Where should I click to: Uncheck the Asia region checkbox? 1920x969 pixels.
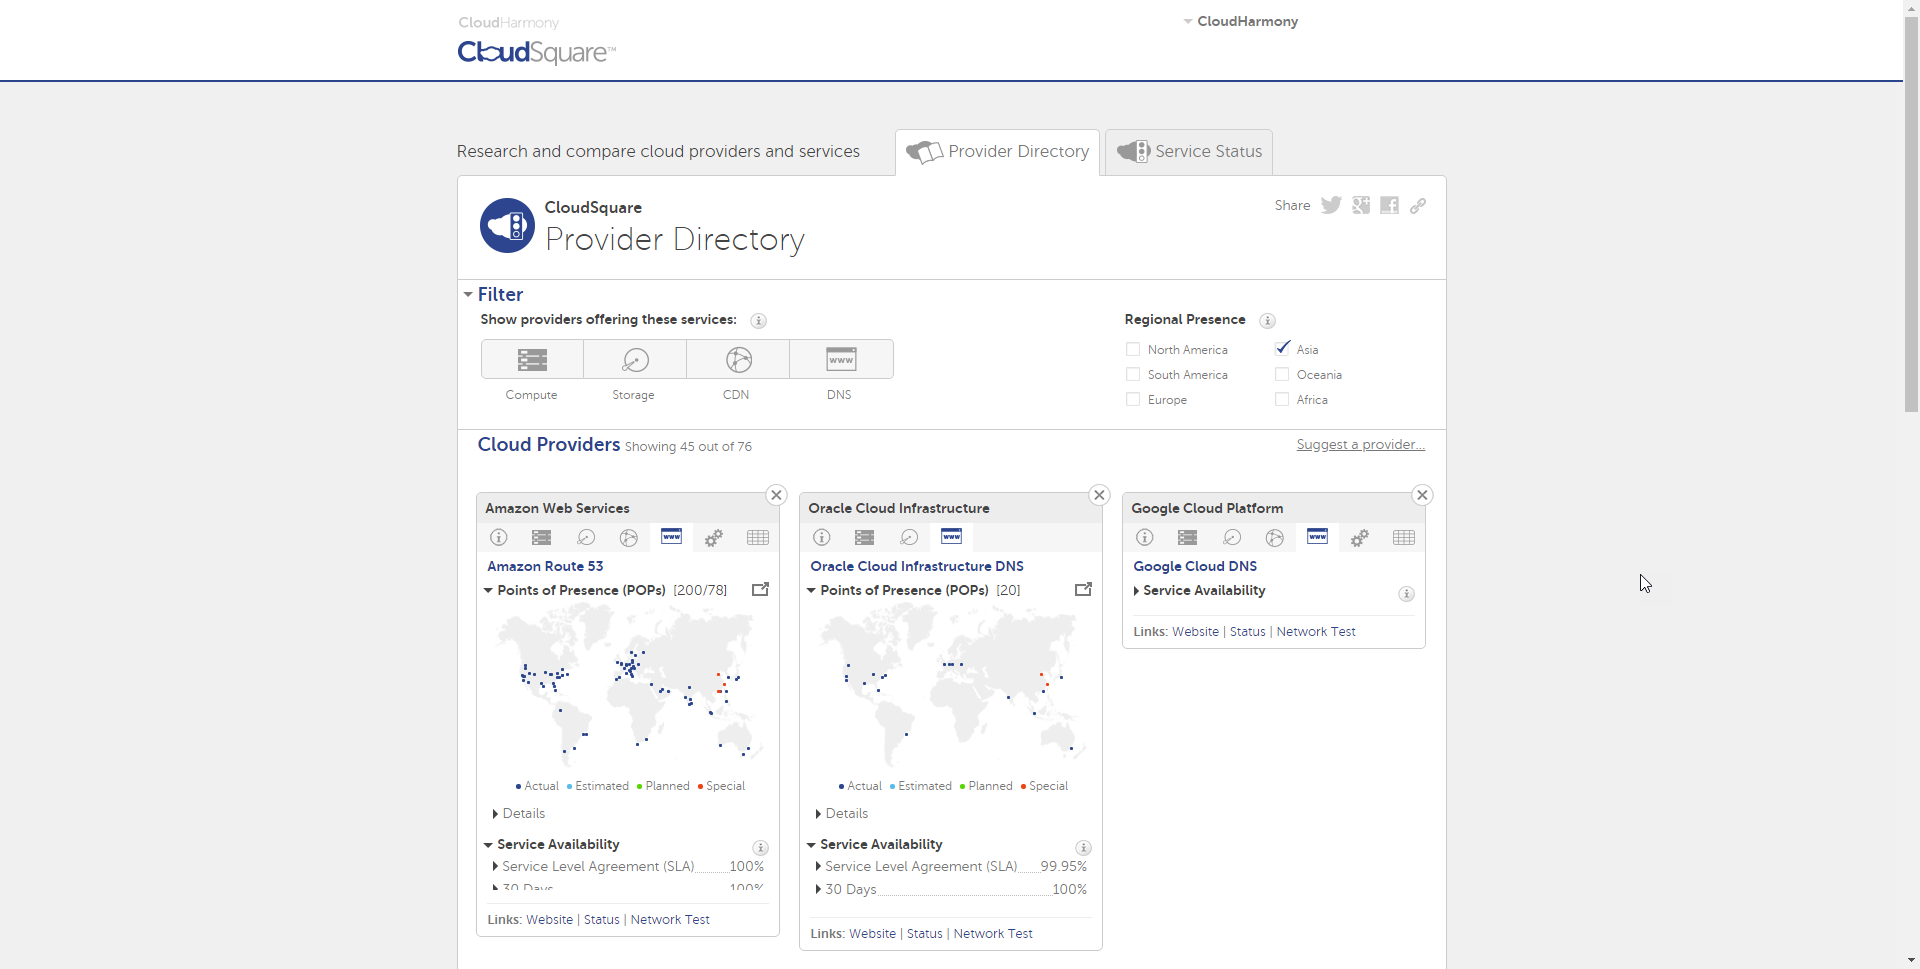tap(1282, 348)
